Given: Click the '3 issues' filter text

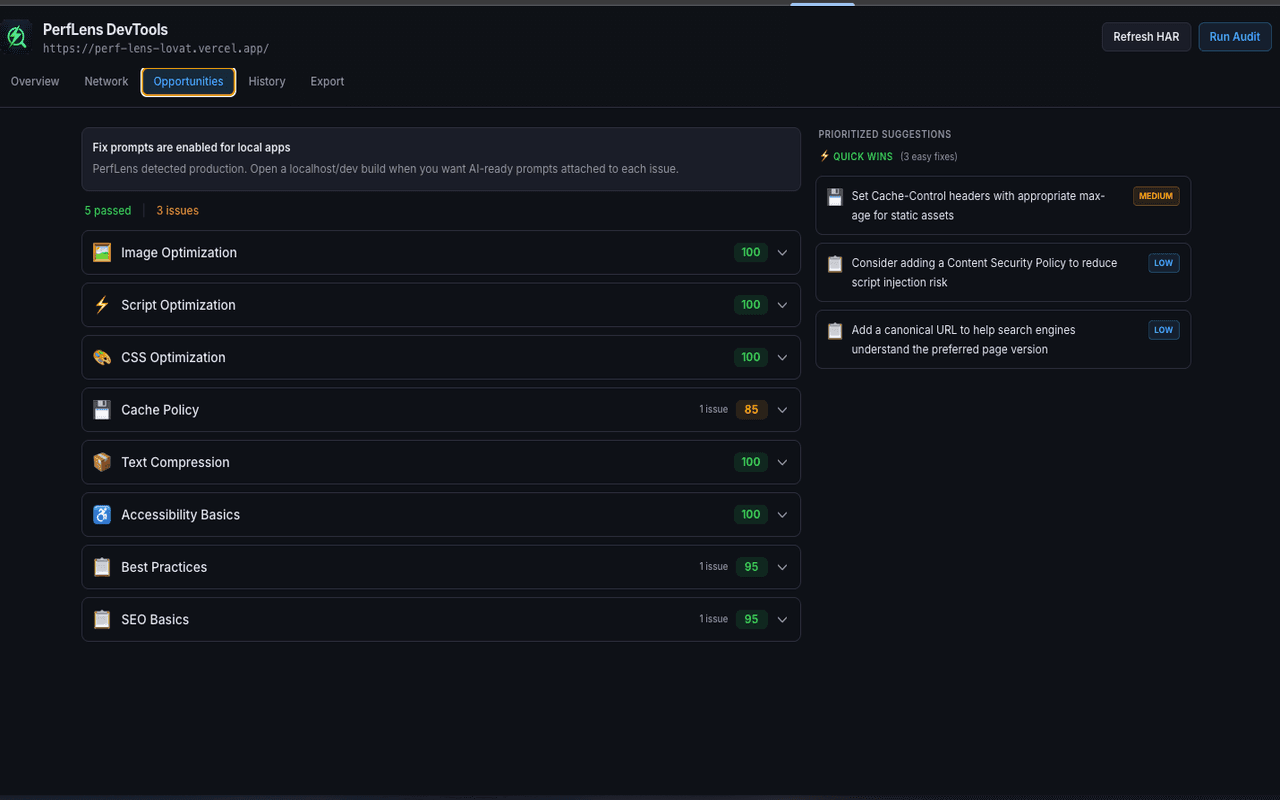Looking at the screenshot, I should click(177, 211).
